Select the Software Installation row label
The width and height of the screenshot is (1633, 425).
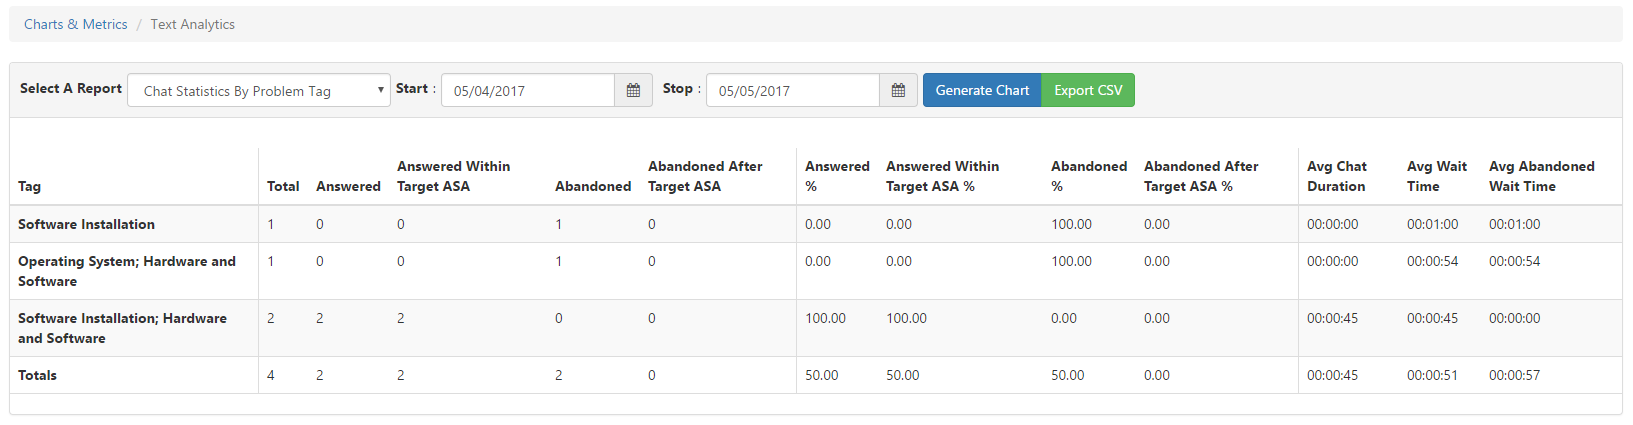pos(86,224)
